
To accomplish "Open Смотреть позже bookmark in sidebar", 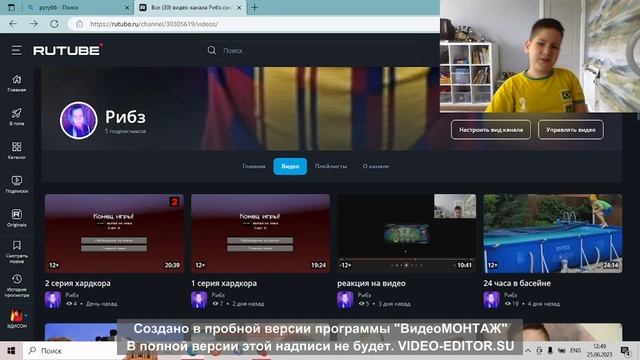I will [x=17, y=251].
